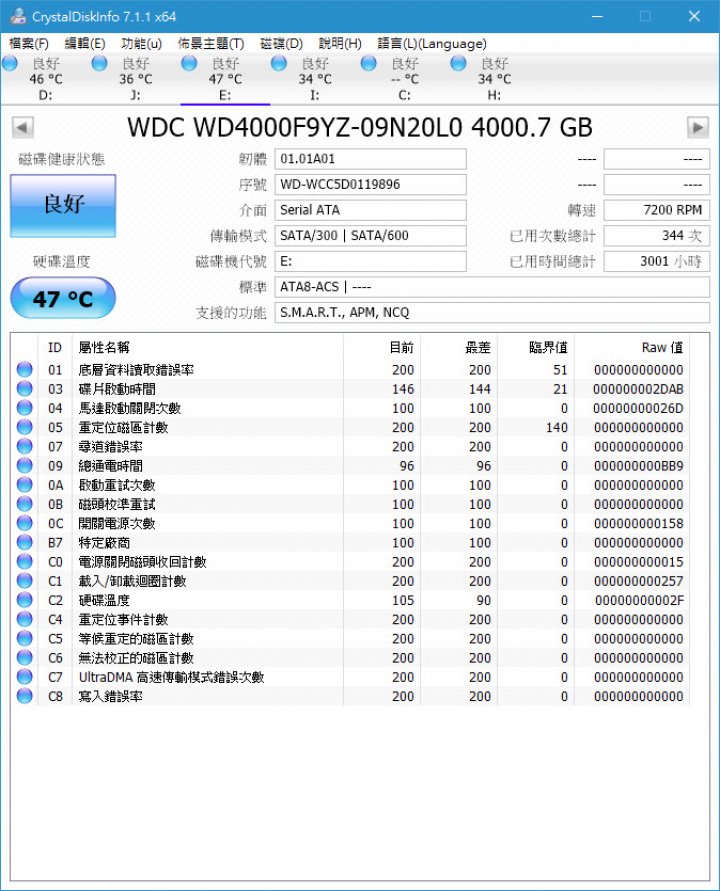Screen dimensions: 720x891
Task: Click the 目前 column header
Action: pos(382,347)
